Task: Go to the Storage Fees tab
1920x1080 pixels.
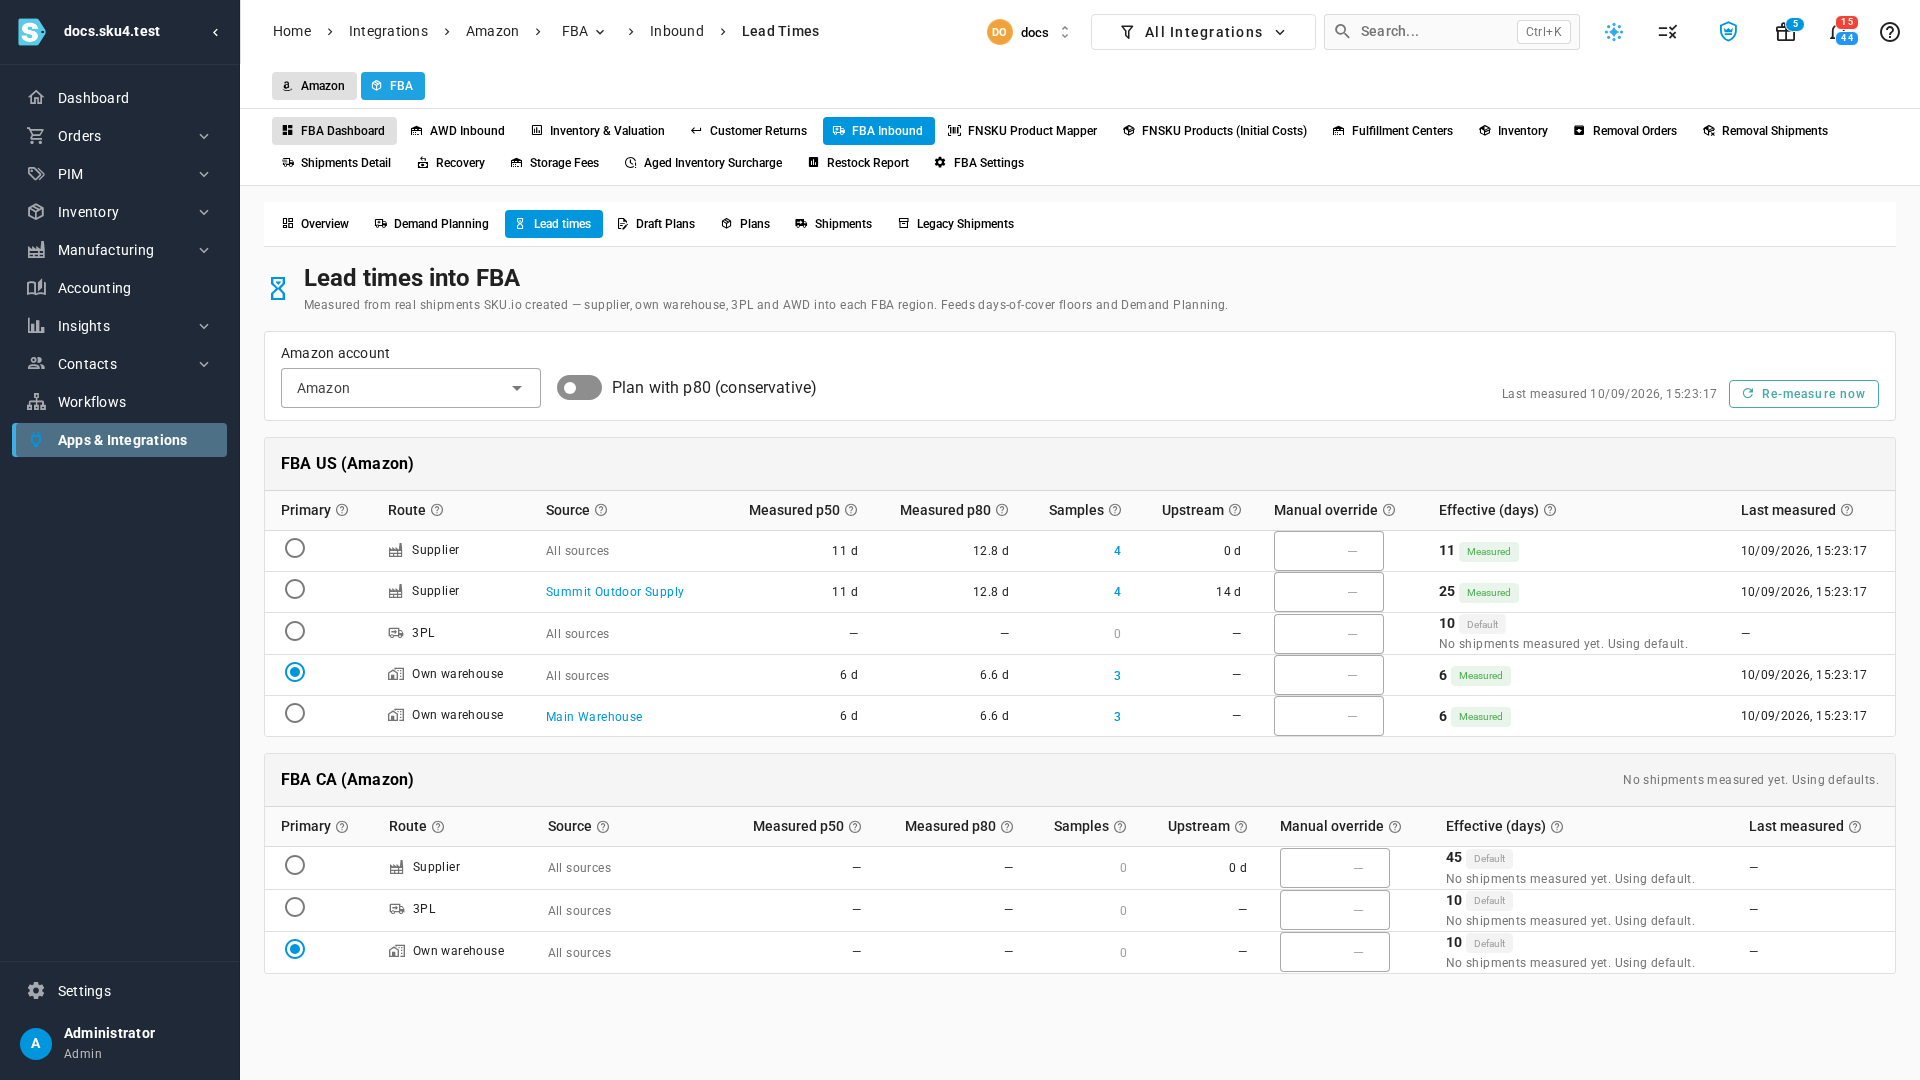Action: 554,163
